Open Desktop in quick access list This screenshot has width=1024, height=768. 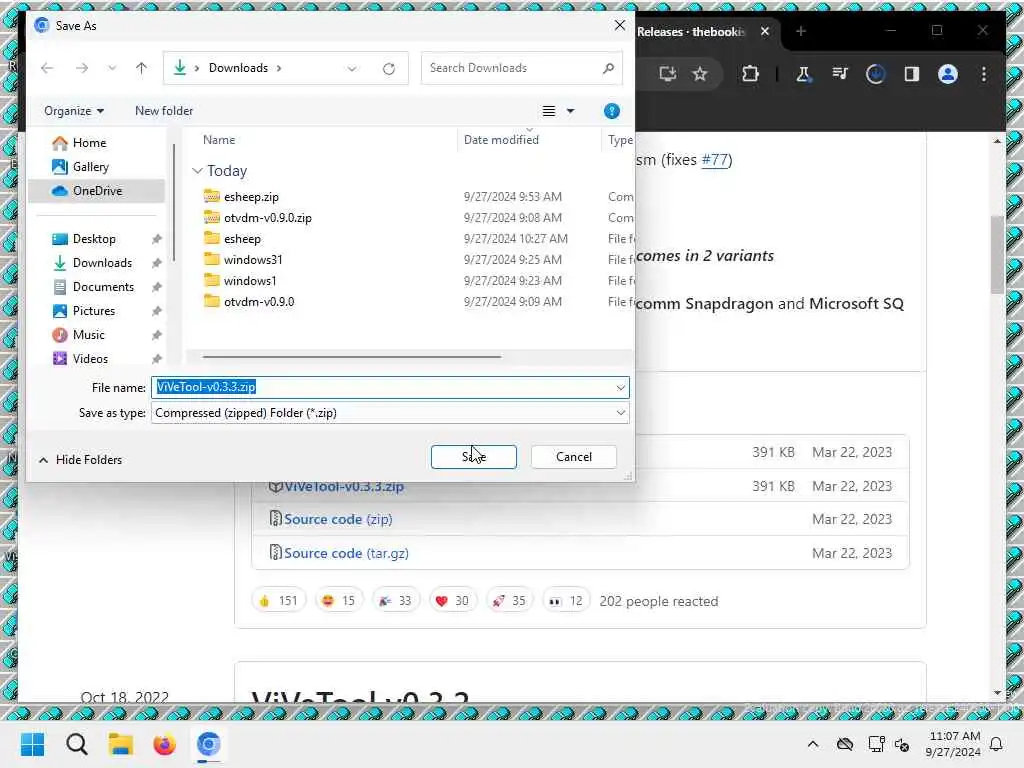(x=94, y=239)
